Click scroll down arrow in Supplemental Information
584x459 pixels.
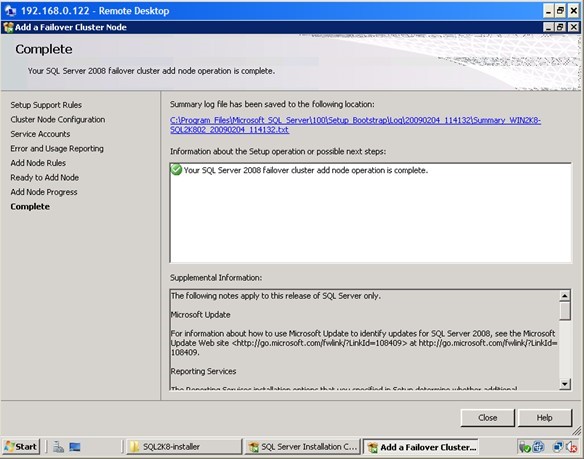565,384
